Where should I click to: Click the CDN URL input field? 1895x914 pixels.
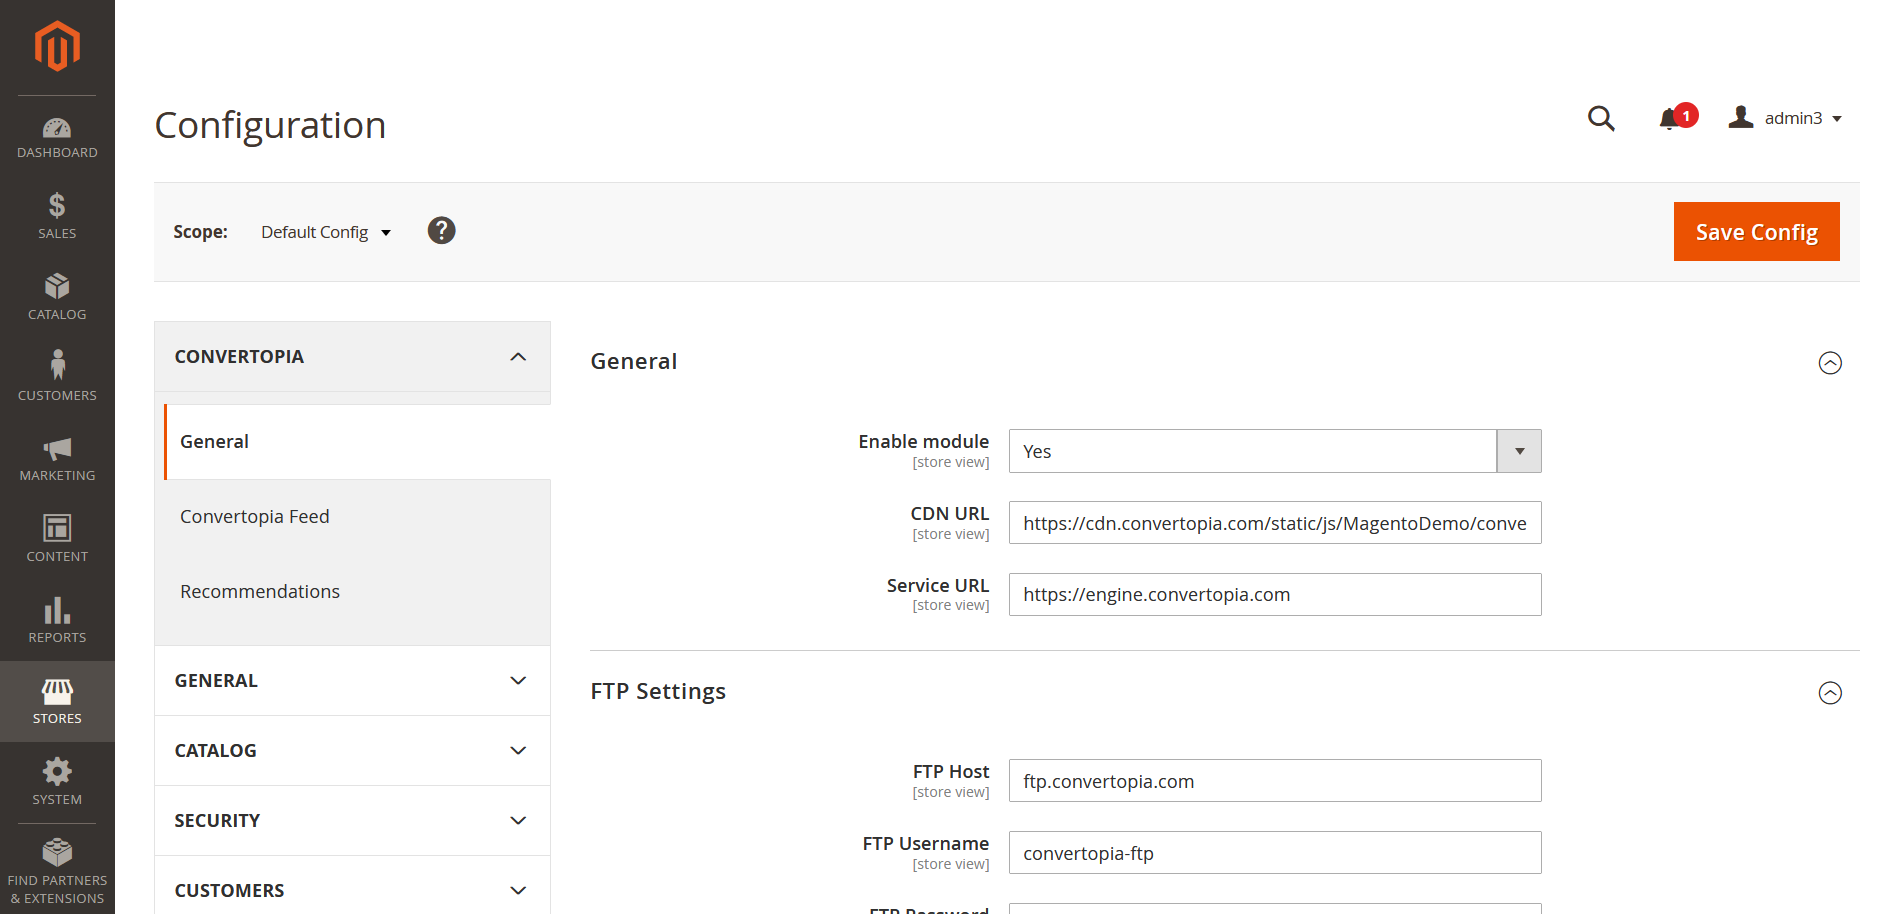[x=1275, y=523]
